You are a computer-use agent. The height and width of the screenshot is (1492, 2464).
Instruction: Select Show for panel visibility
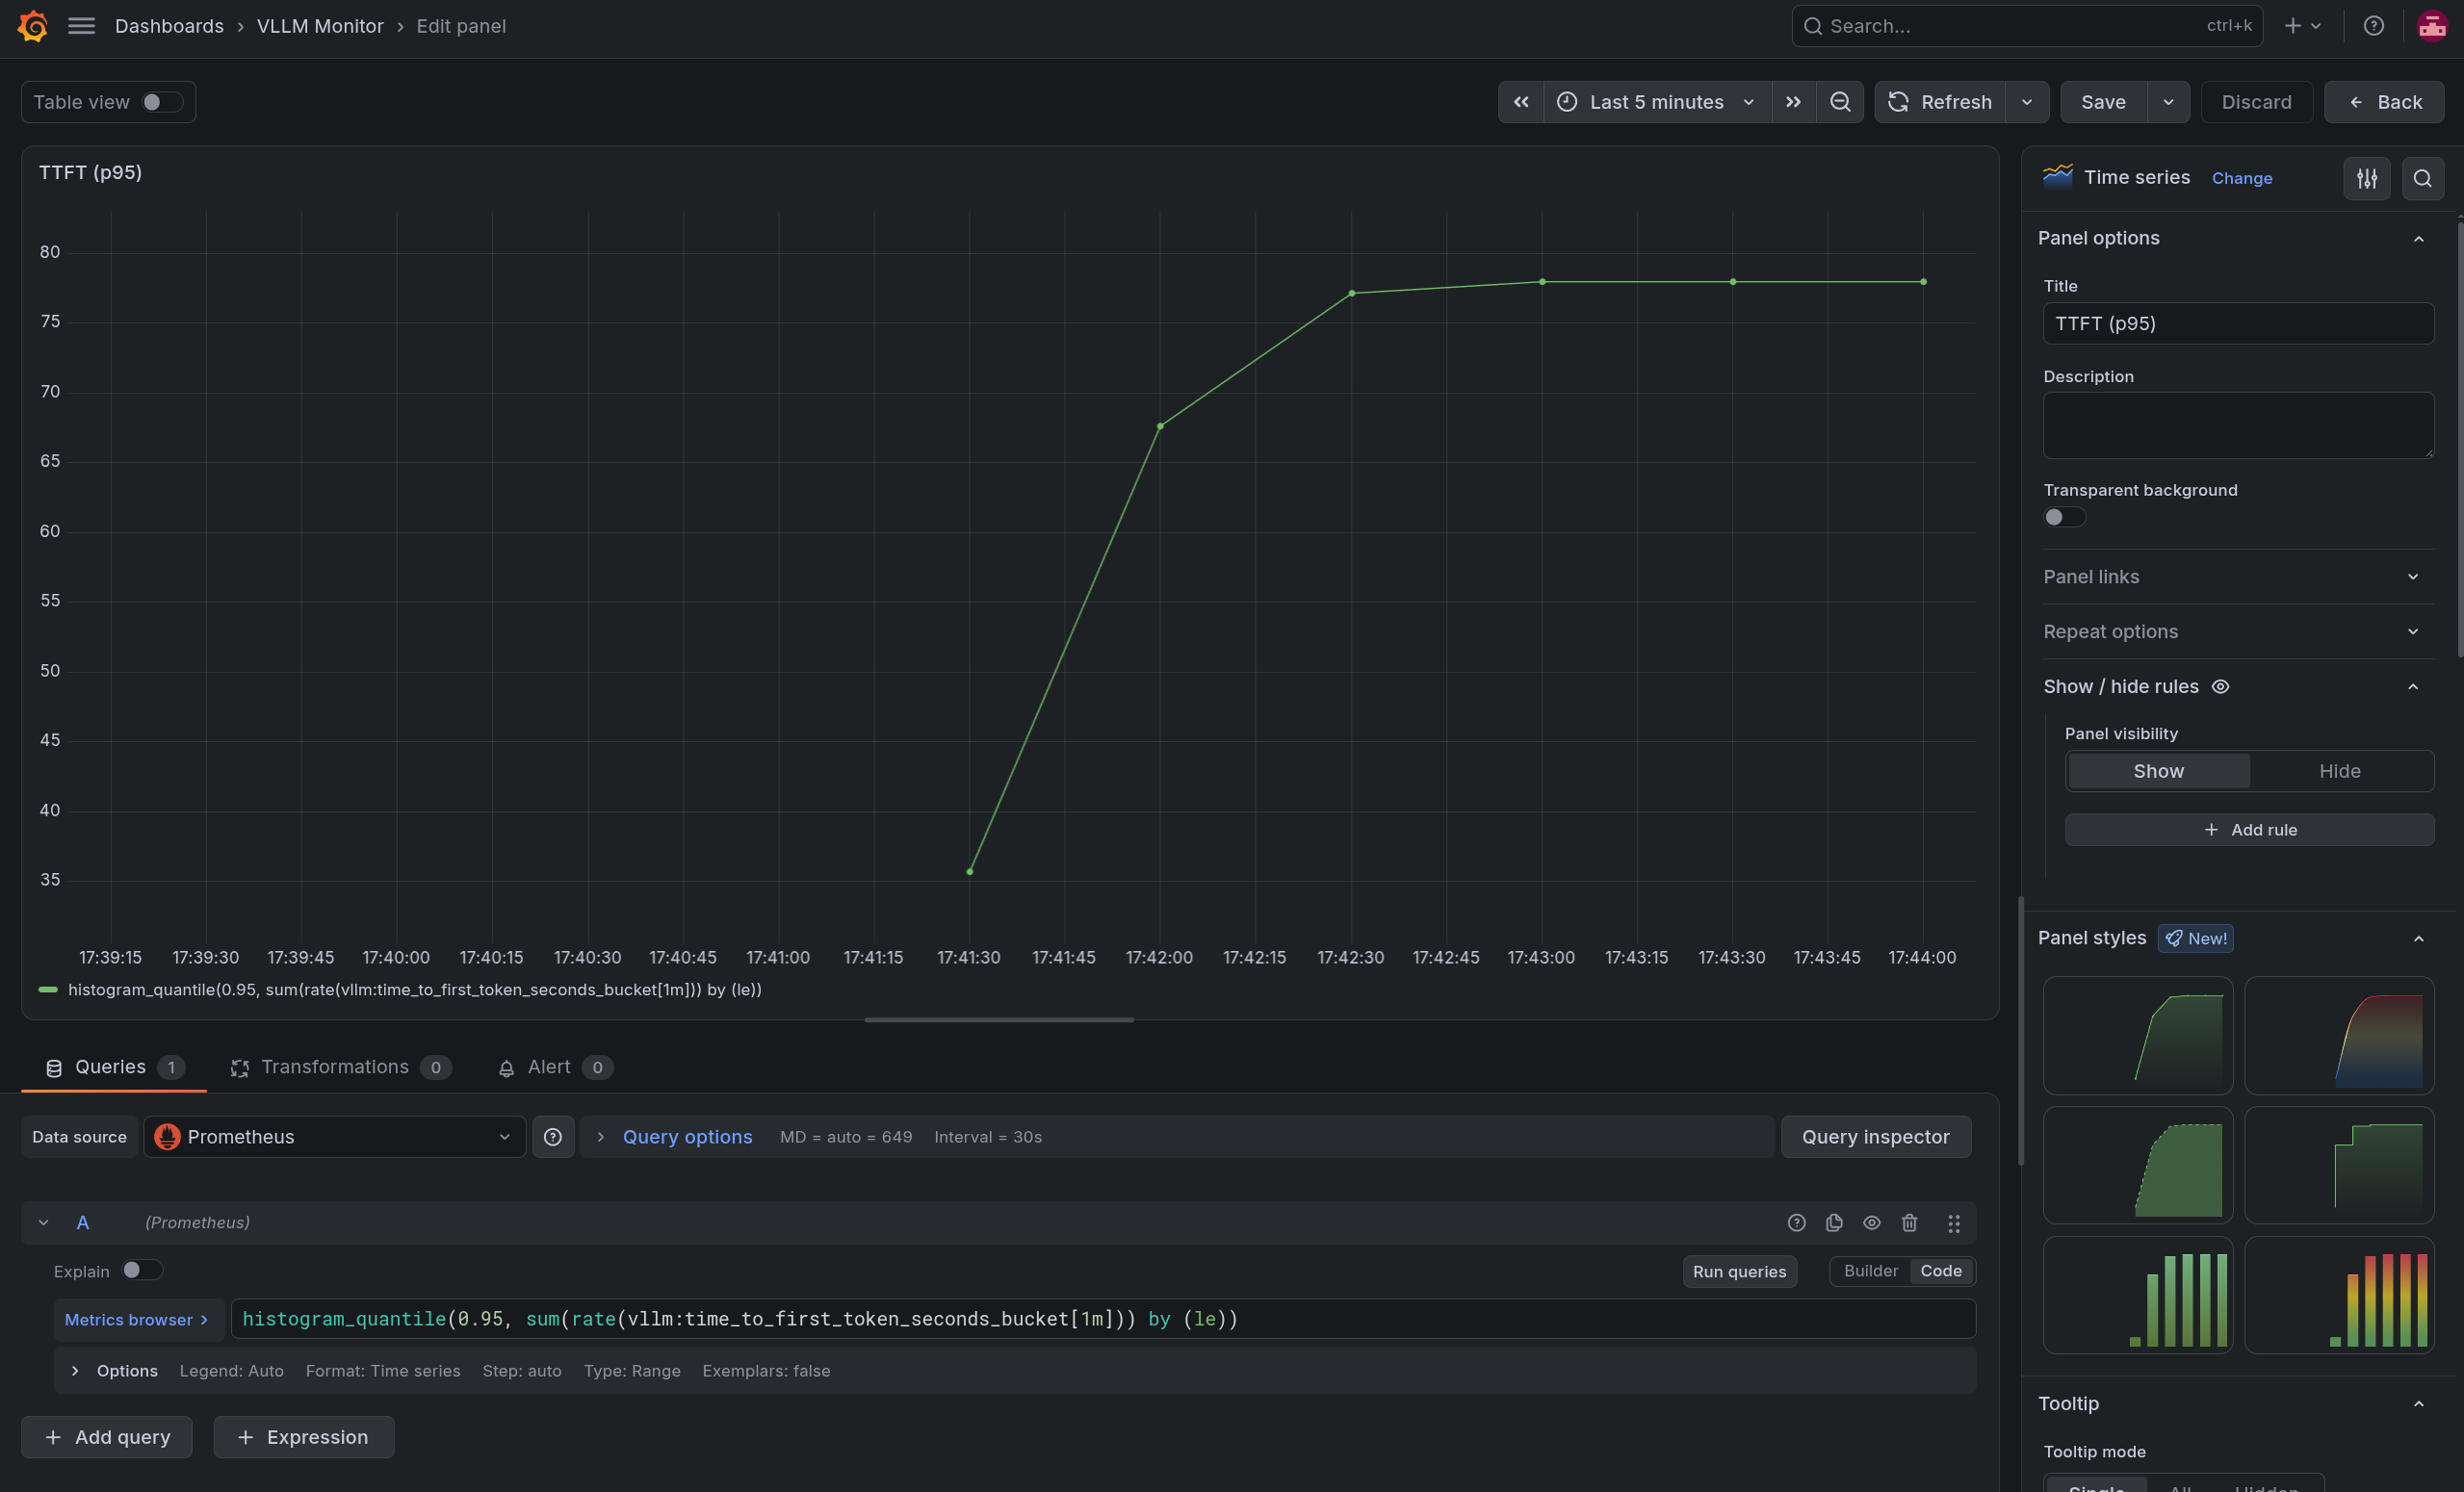(2158, 771)
